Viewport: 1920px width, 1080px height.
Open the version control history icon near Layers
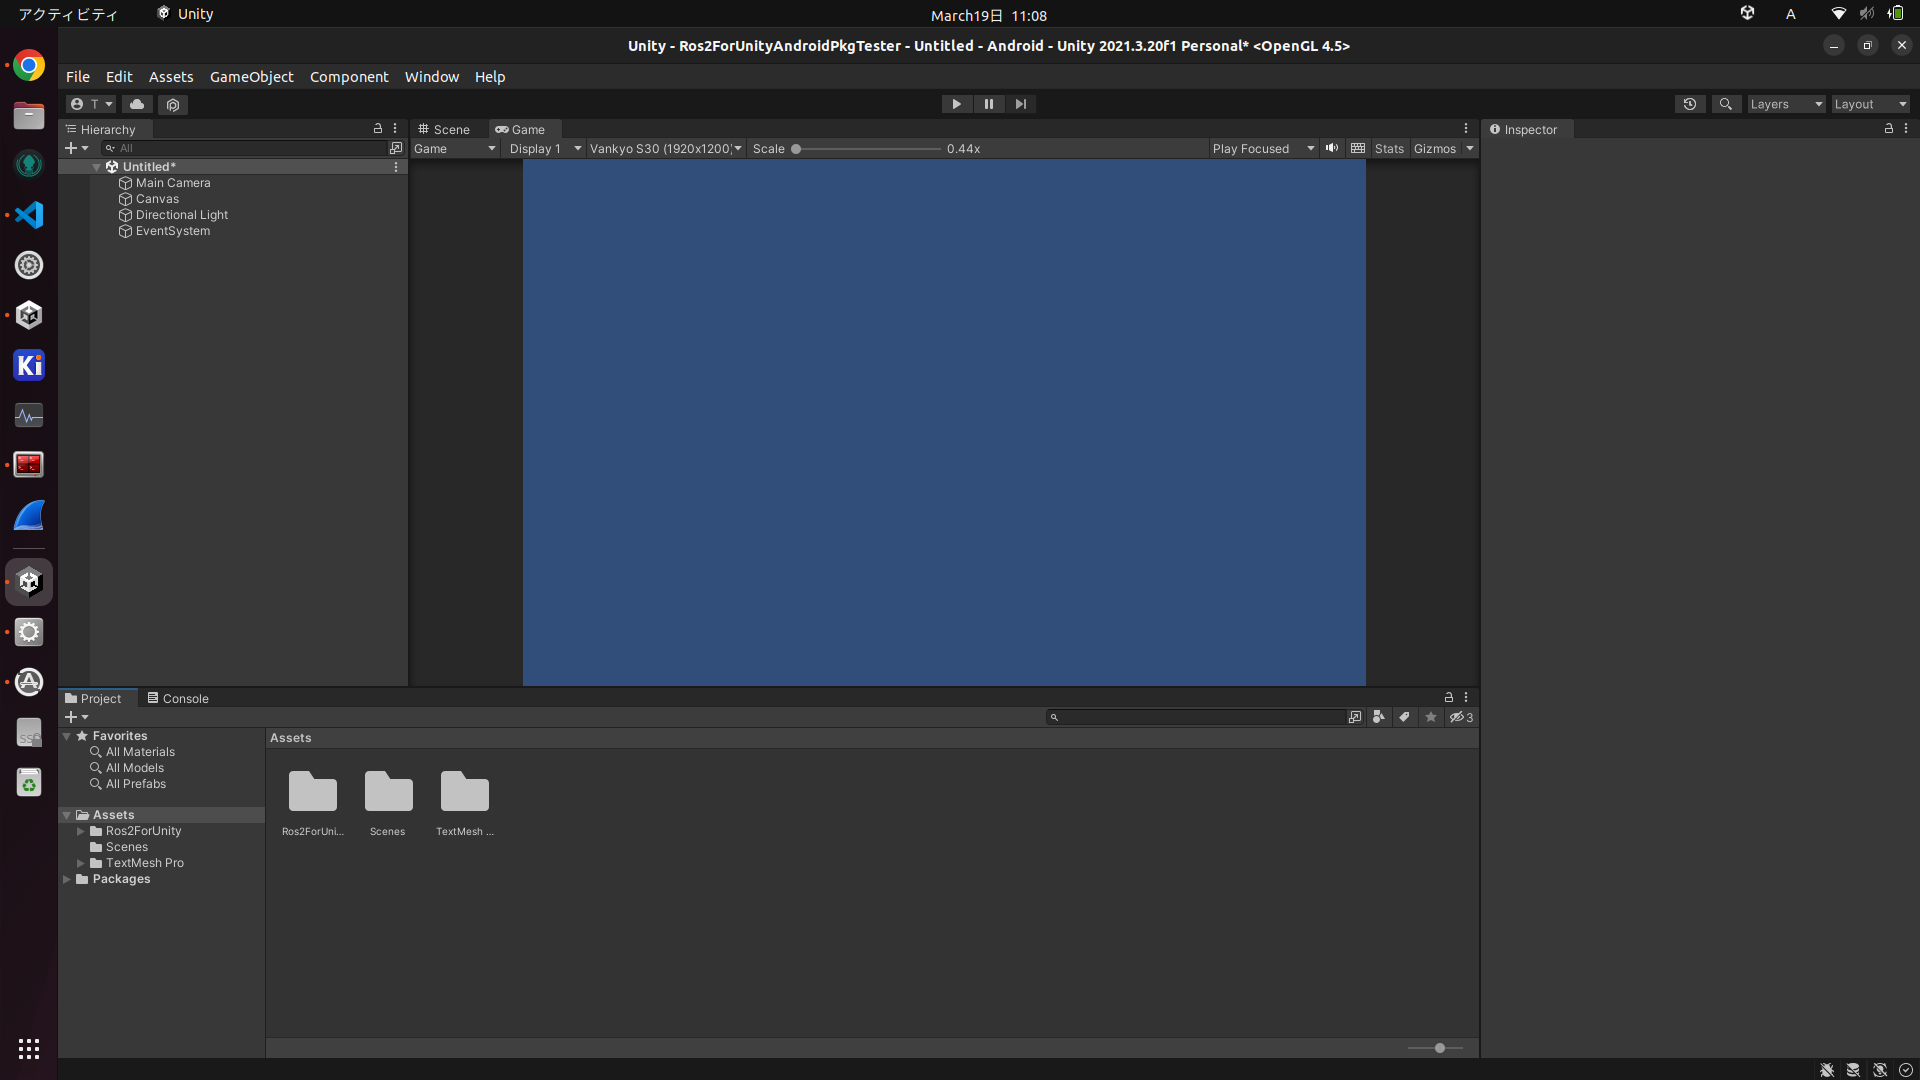point(1690,104)
